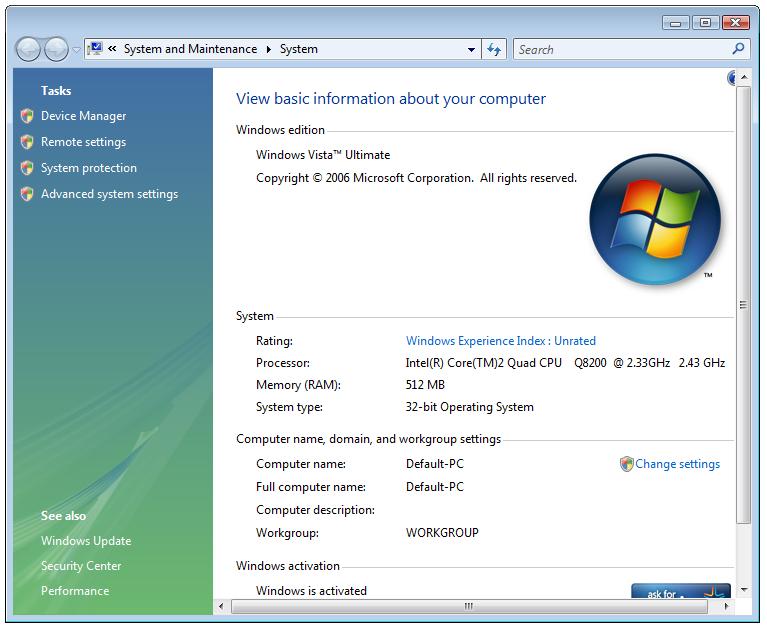Open the address bar history dropdown
Image resolution: width=767 pixels, height=630 pixels.
(471, 49)
